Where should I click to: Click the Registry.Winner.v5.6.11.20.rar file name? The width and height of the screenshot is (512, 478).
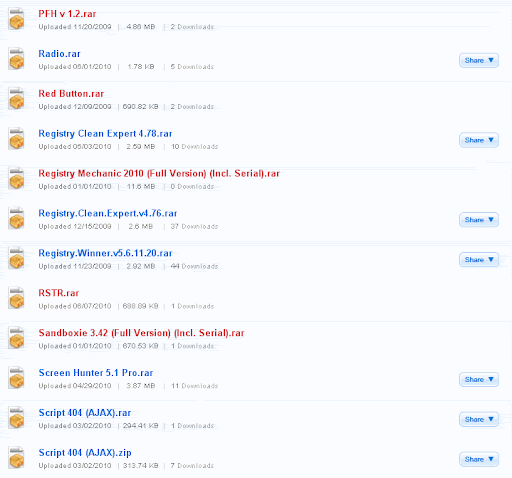pos(105,253)
